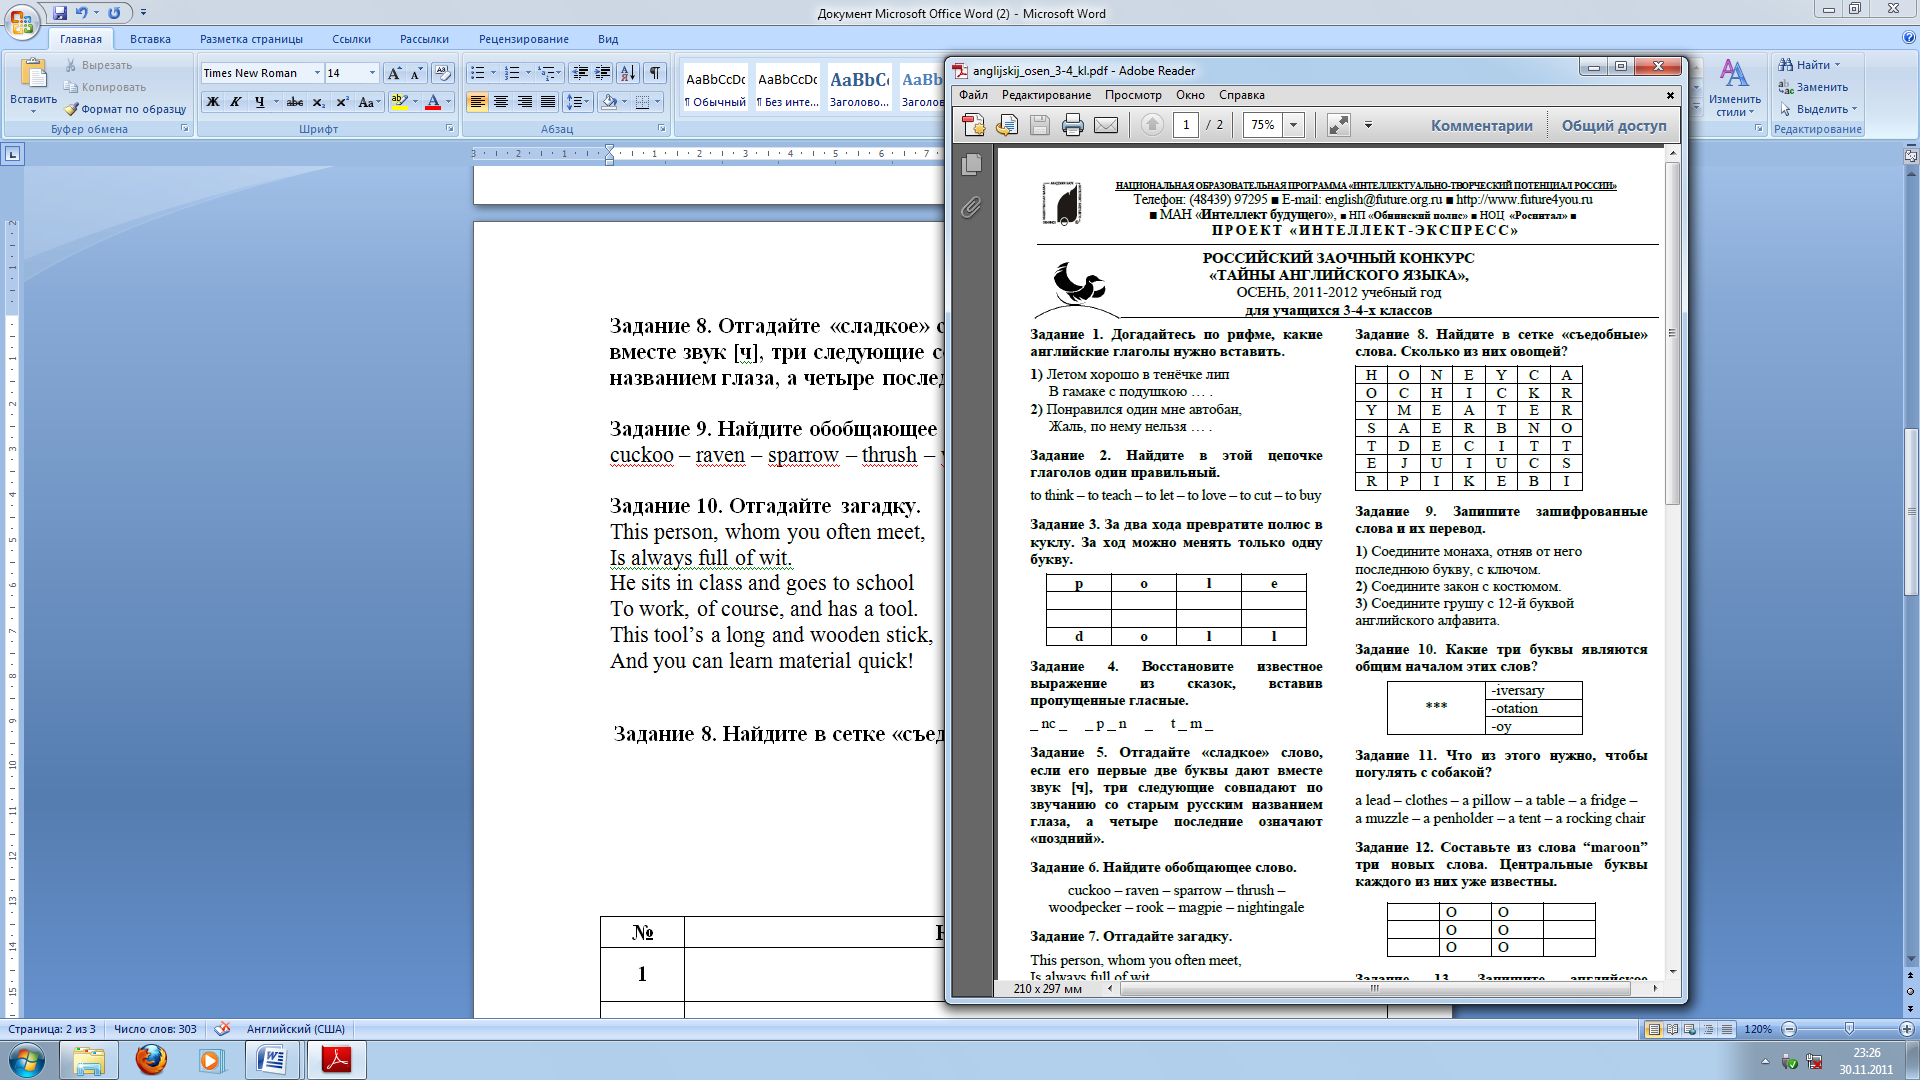Viewport: 1920px width, 1080px height.
Task: Switch Adobe Reader to read mode icon
Action: point(1338,125)
